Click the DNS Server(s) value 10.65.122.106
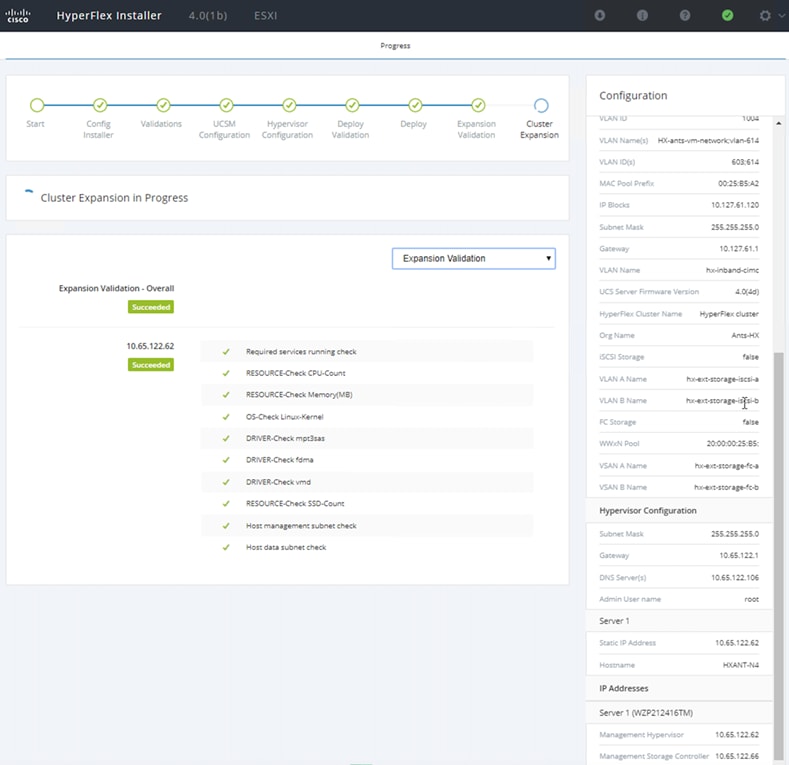 735,578
